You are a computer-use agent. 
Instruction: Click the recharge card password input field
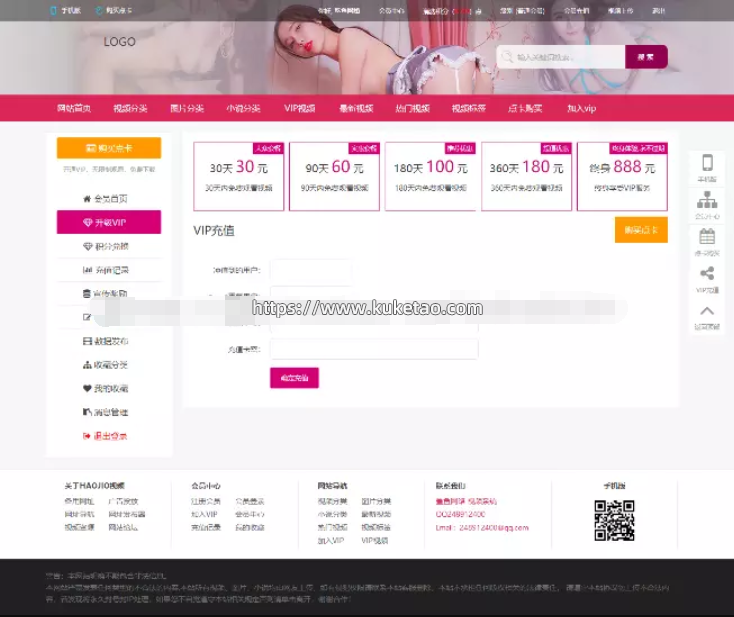(x=374, y=349)
